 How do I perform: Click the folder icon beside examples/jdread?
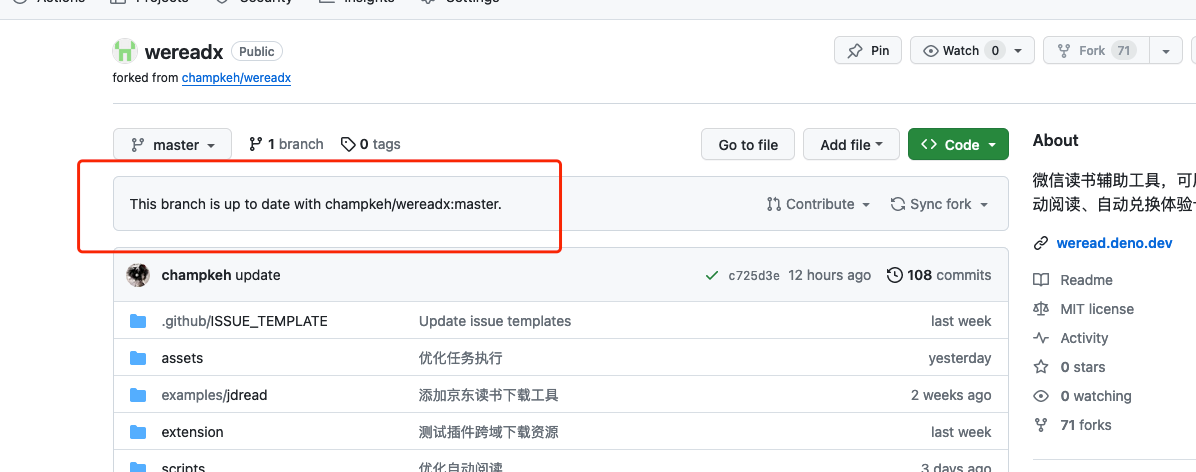click(x=138, y=395)
